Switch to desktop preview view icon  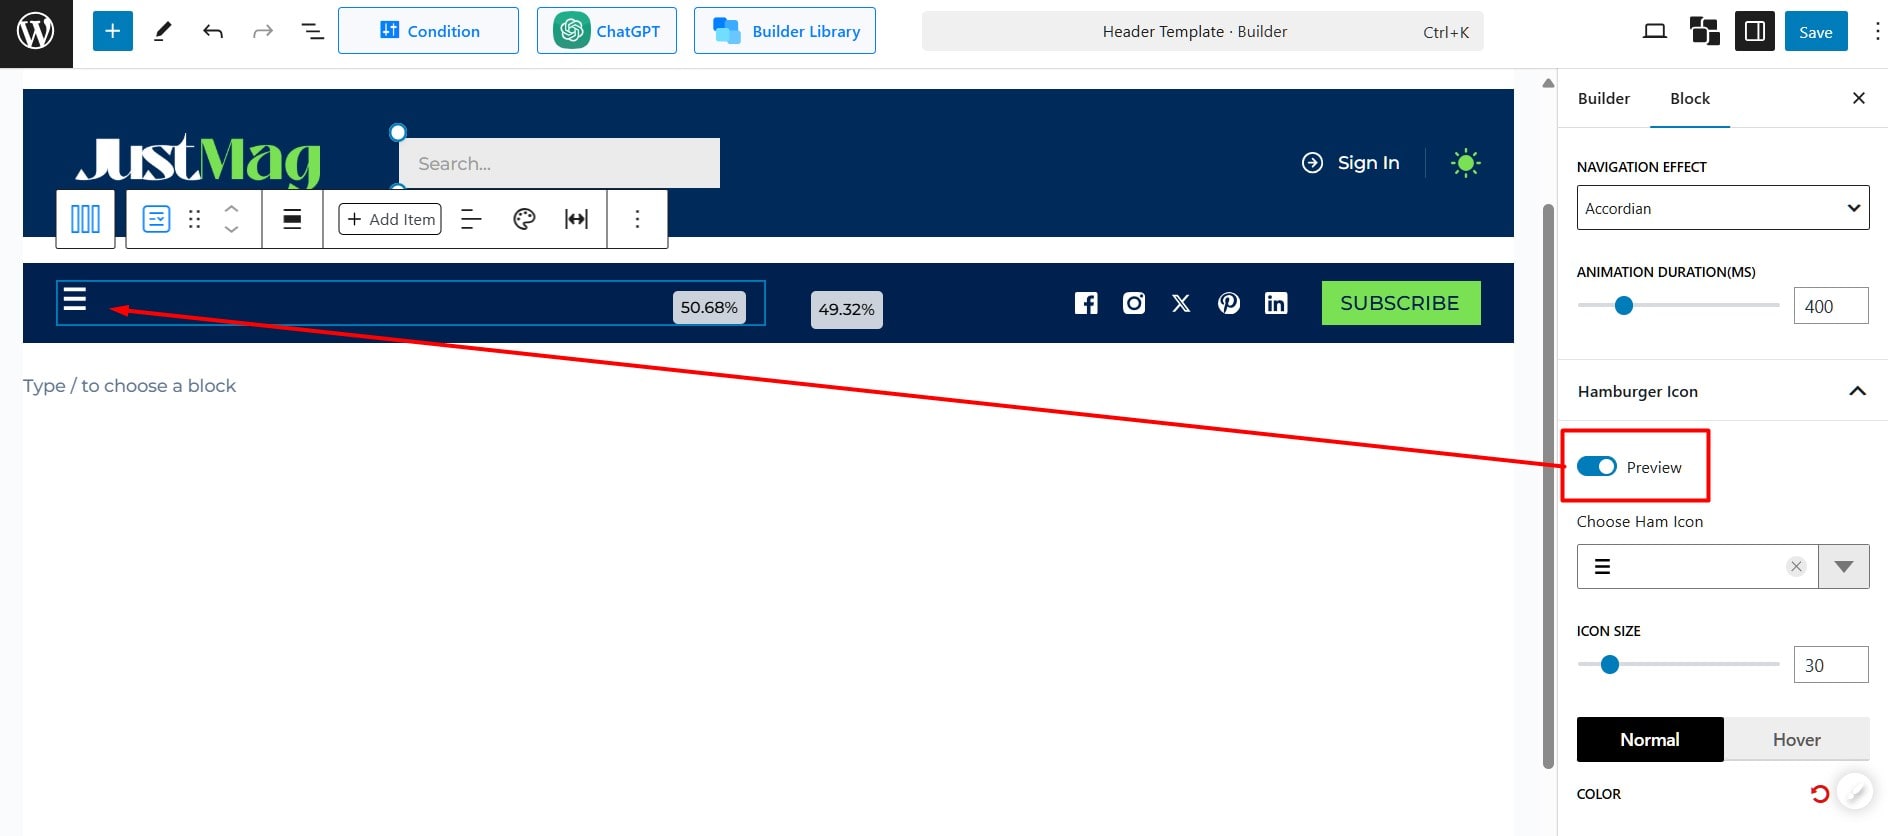1655,31
